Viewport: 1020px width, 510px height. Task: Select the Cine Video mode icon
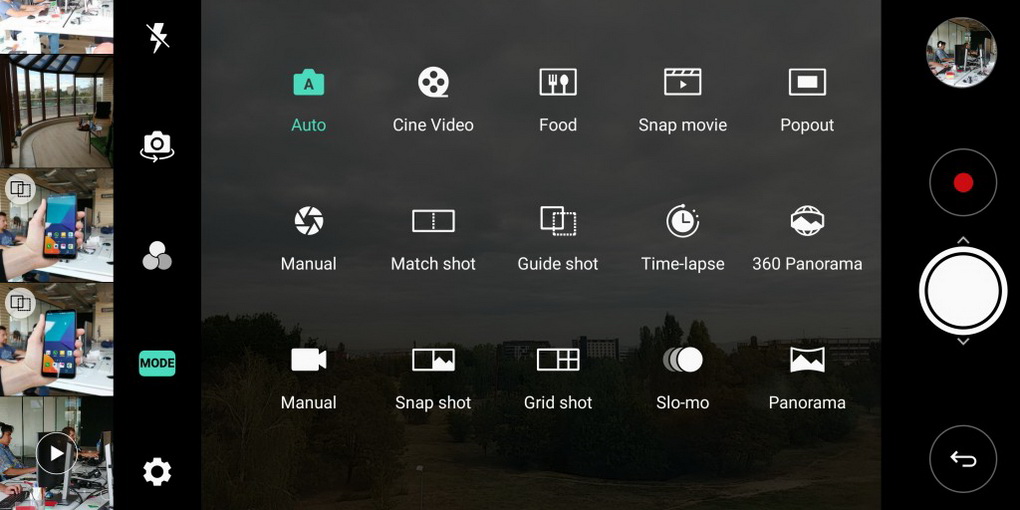[x=433, y=83]
